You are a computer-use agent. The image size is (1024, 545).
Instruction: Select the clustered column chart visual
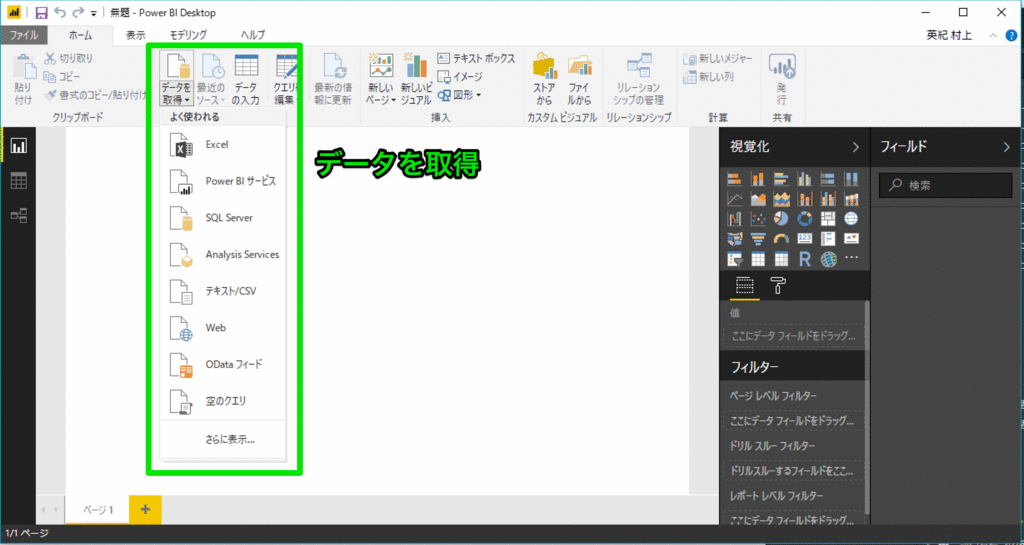pos(805,179)
